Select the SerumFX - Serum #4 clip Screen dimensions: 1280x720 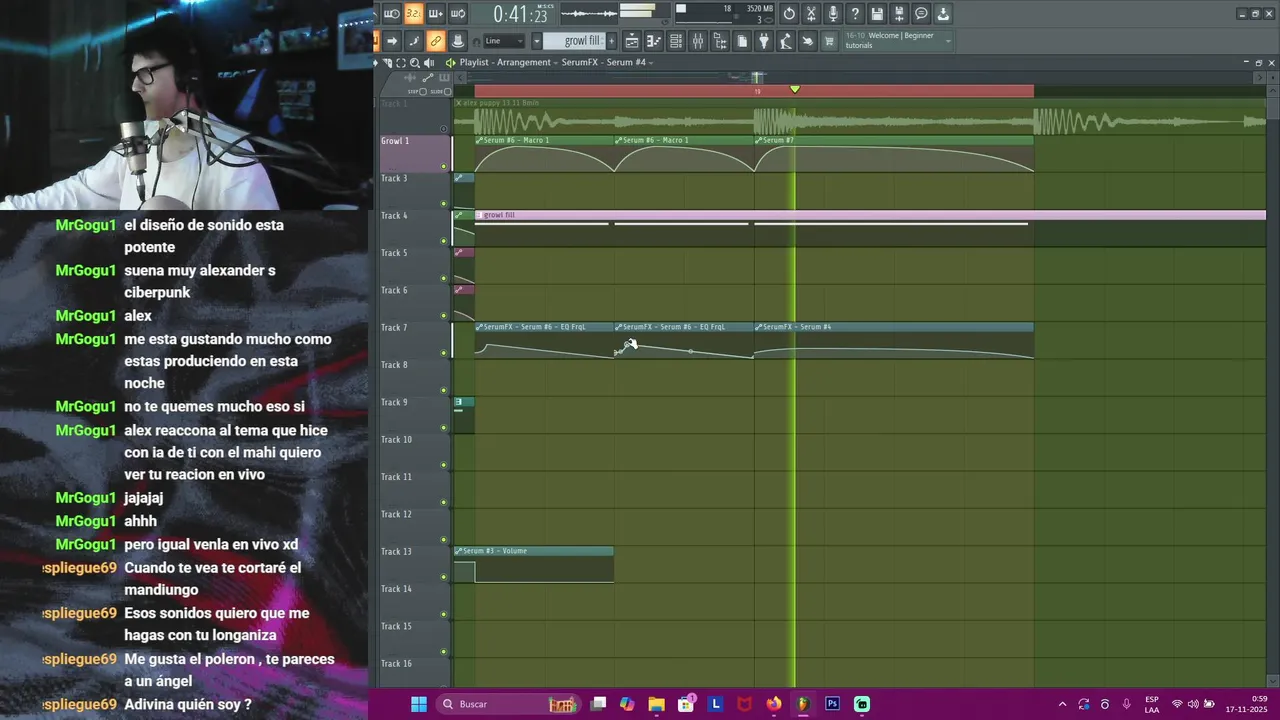pos(893,340)
